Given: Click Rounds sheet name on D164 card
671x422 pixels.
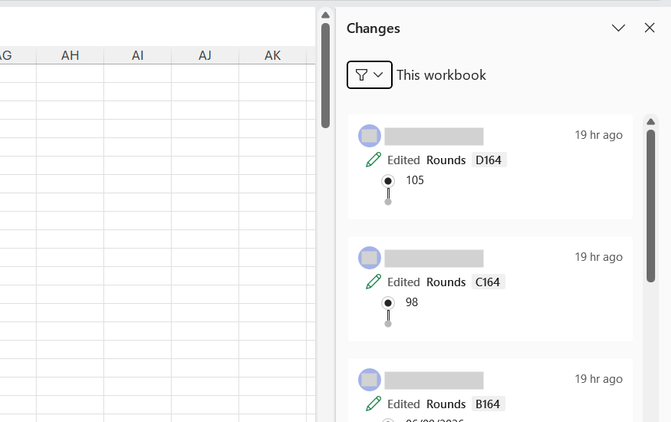Looking at the screenshot, I should pyautogui.click(x=446, y=160).
